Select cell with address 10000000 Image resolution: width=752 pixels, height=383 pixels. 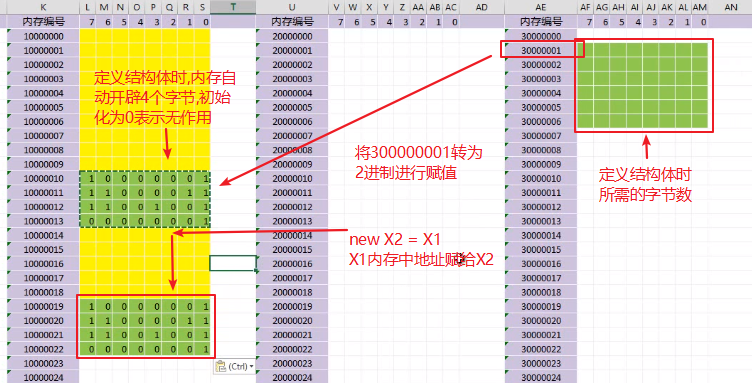[x=43, y=36]
